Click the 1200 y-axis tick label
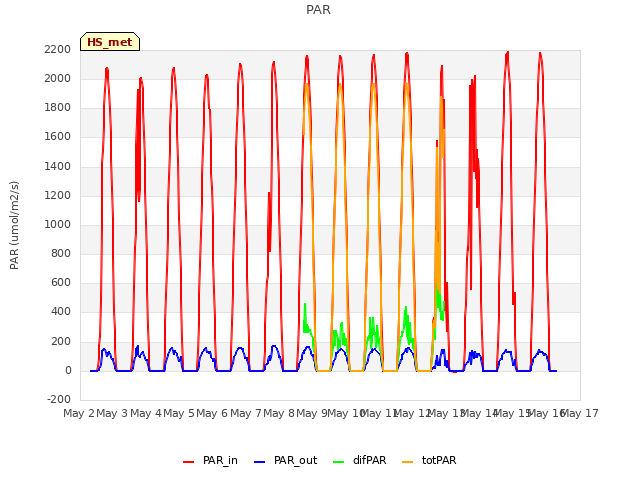Viewport: 640px width, 480px height. click(58, 195)
